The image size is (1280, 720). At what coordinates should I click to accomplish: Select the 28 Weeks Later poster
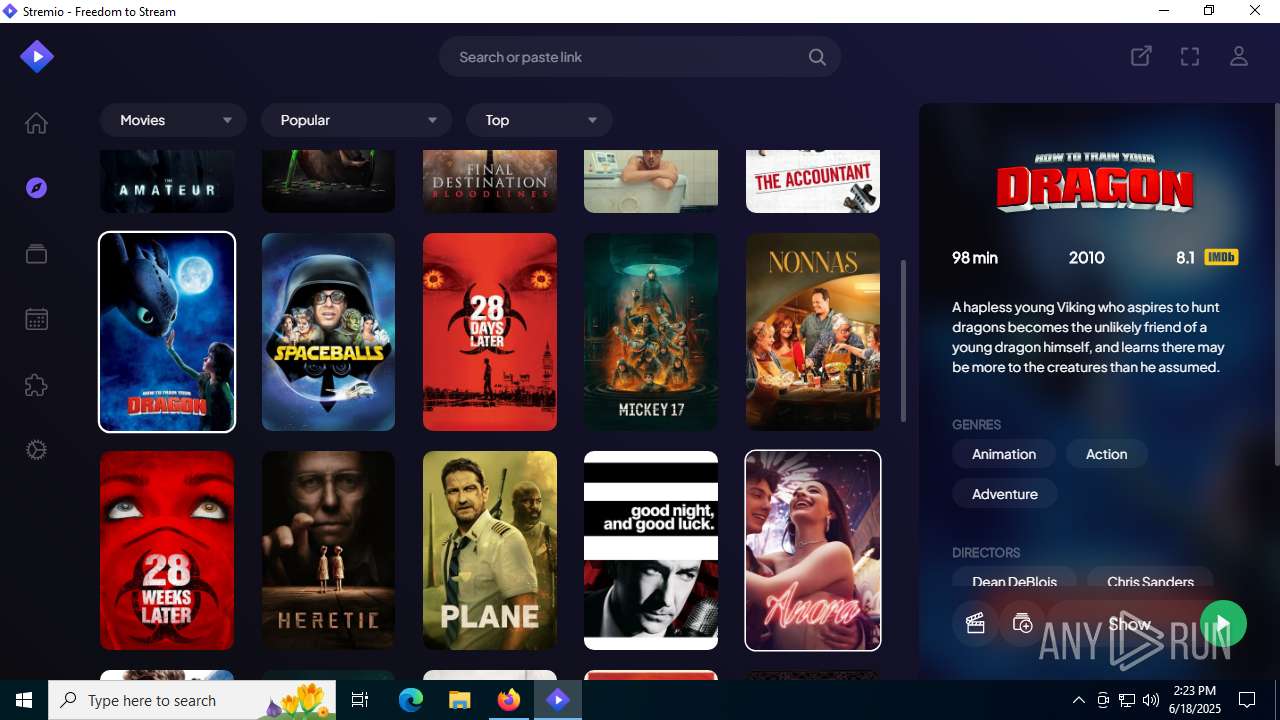coord(167,550)
